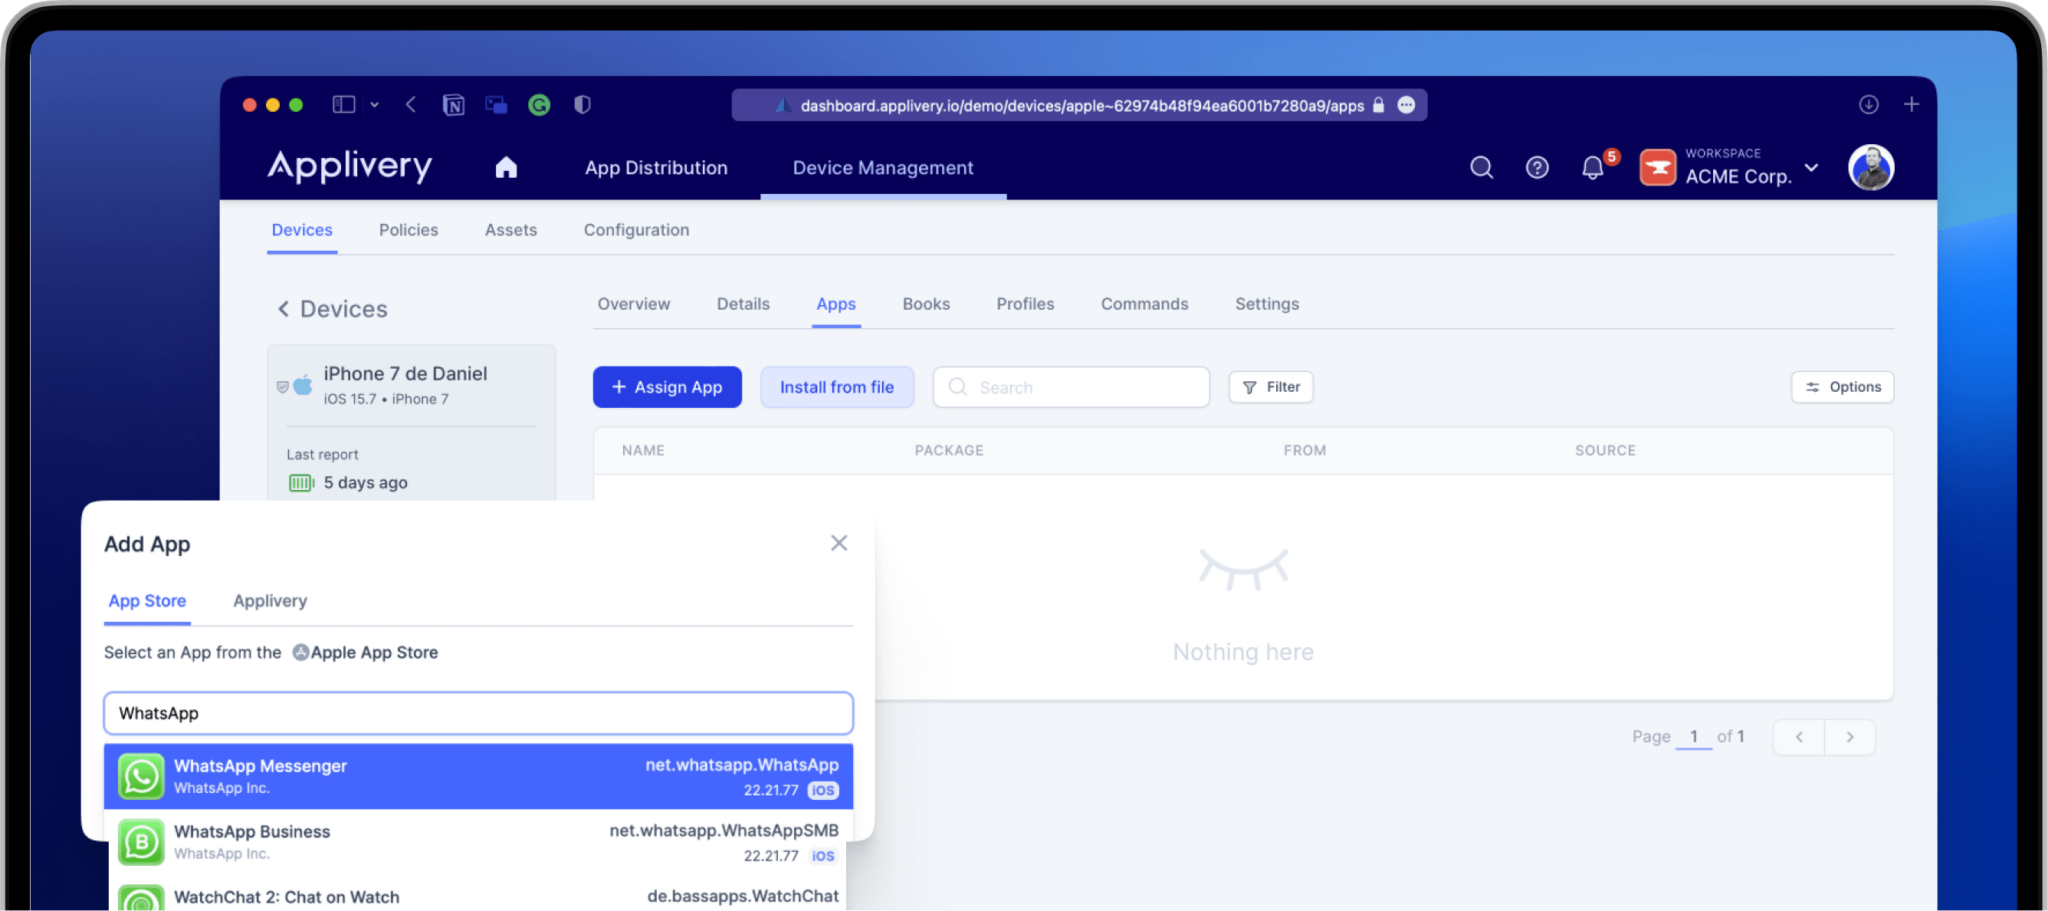Click the Grammarly icon in the browser toolbar

pyautogui.click(x=540, y=104)
